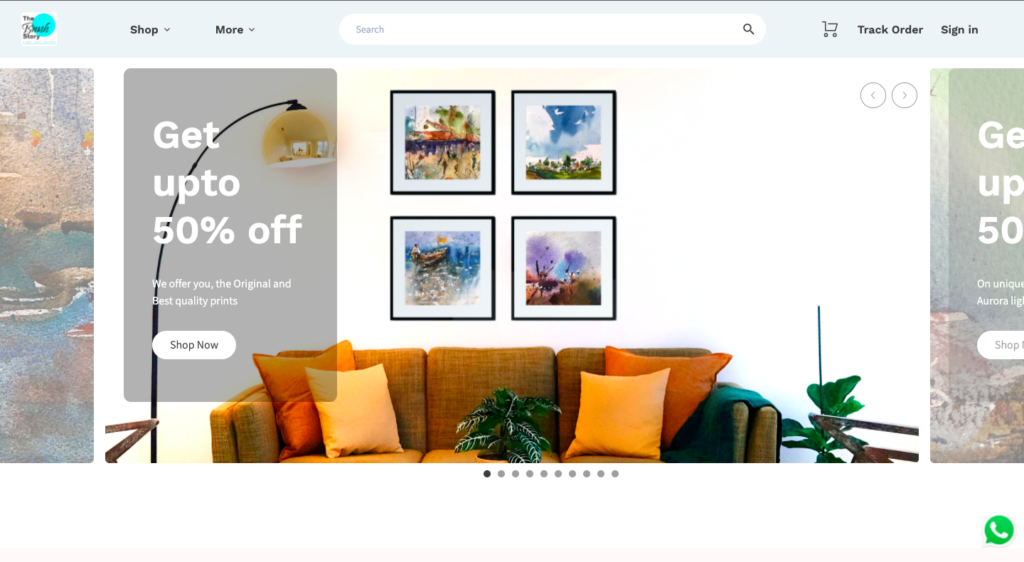Open Track Order page
This screenshot has height=562, width=1024.
pyautogui.click(x=890, y=29)
